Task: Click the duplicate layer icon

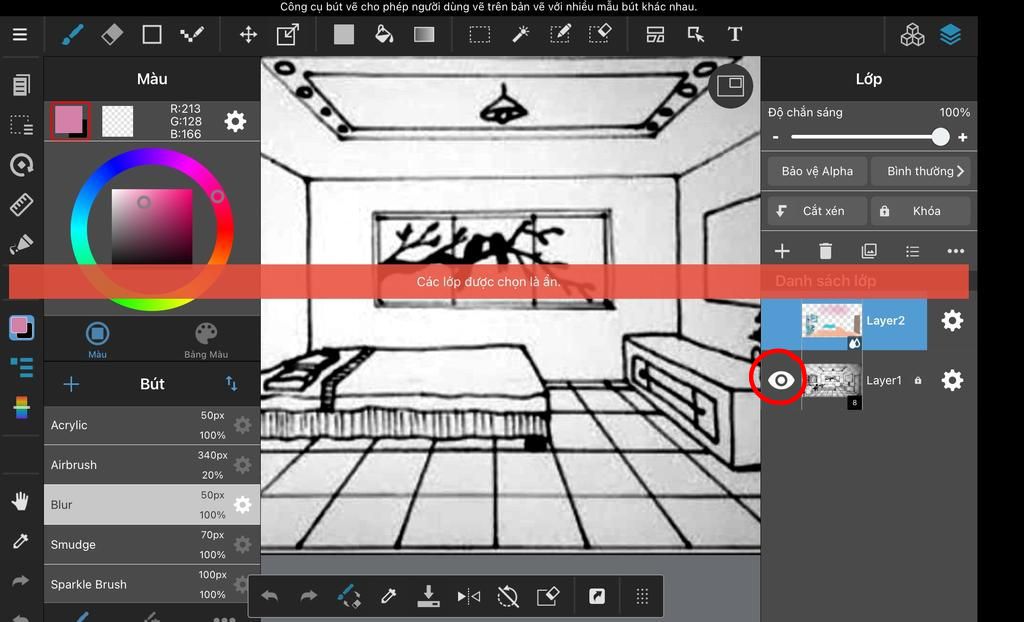Action: [x=869, y=251]
